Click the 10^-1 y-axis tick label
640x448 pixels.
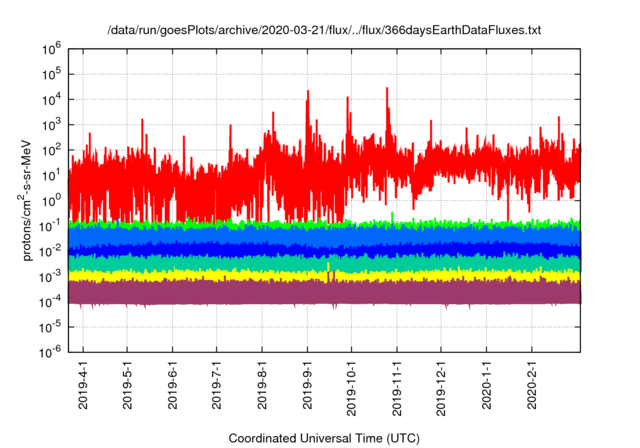[x=50, y=226]
